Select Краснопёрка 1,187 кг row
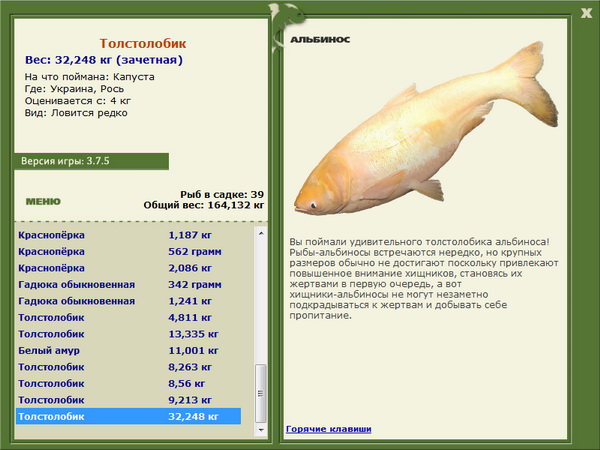 [x=128, y=235]
